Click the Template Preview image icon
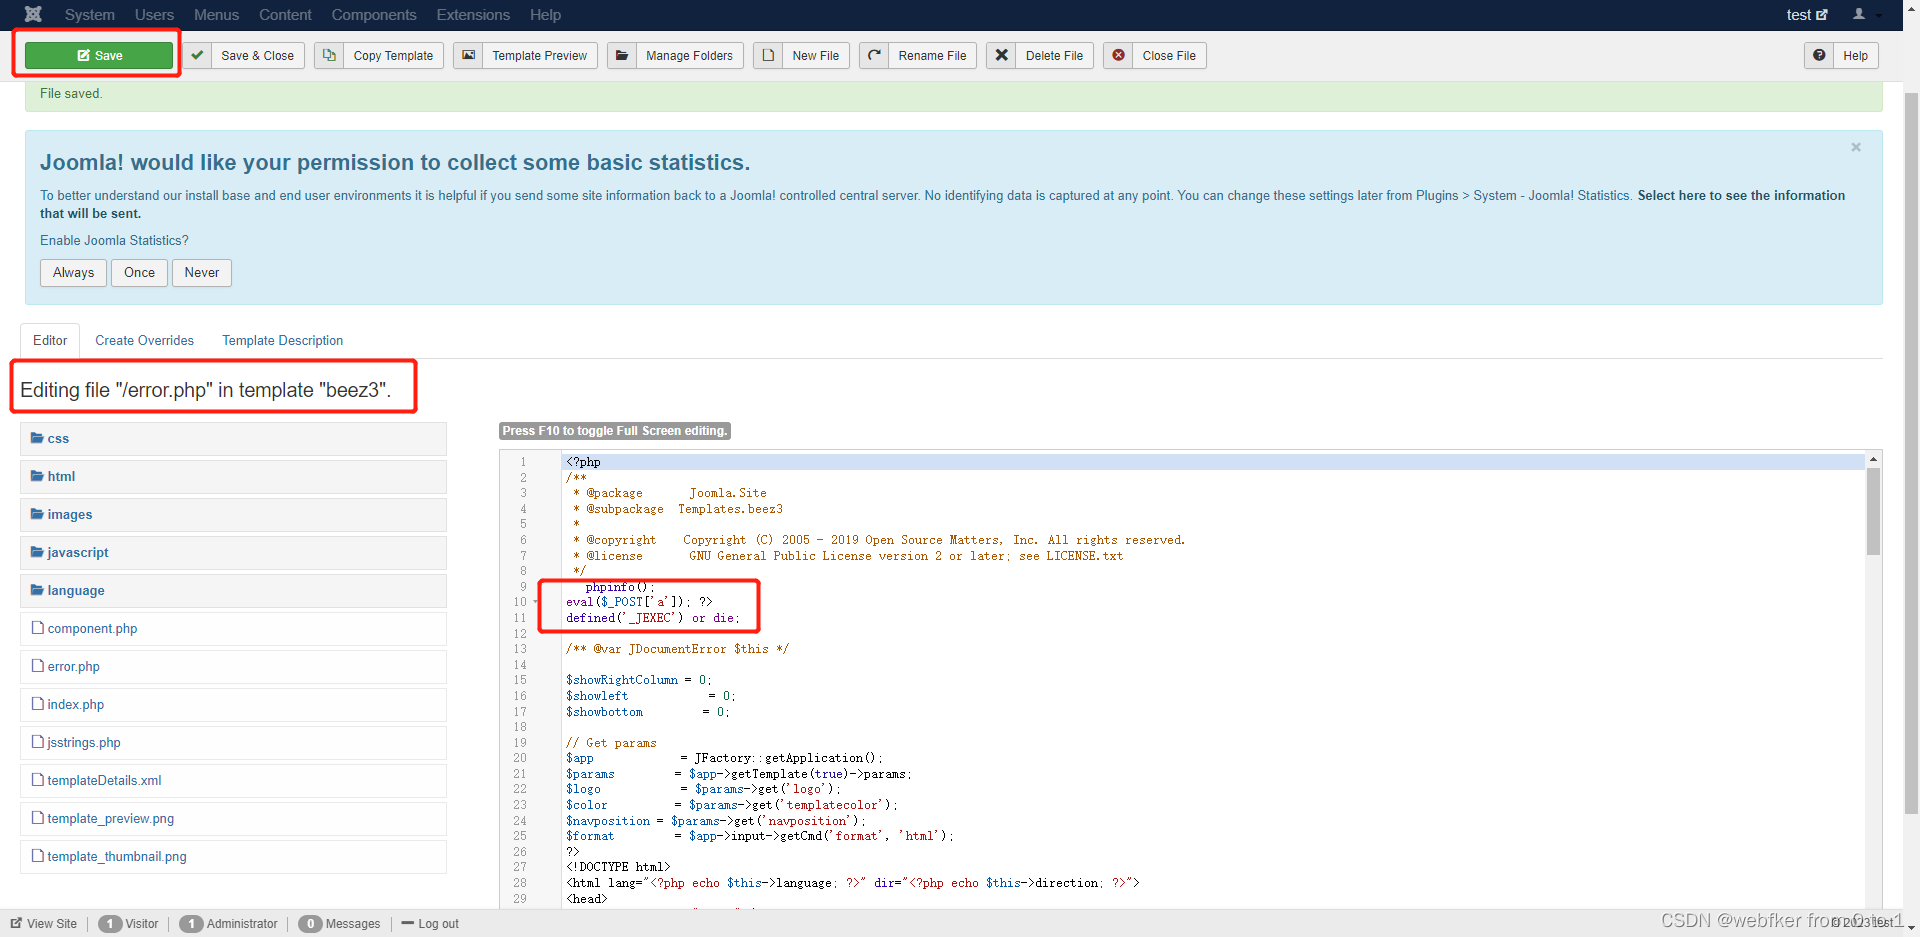 tap(468, 55)
